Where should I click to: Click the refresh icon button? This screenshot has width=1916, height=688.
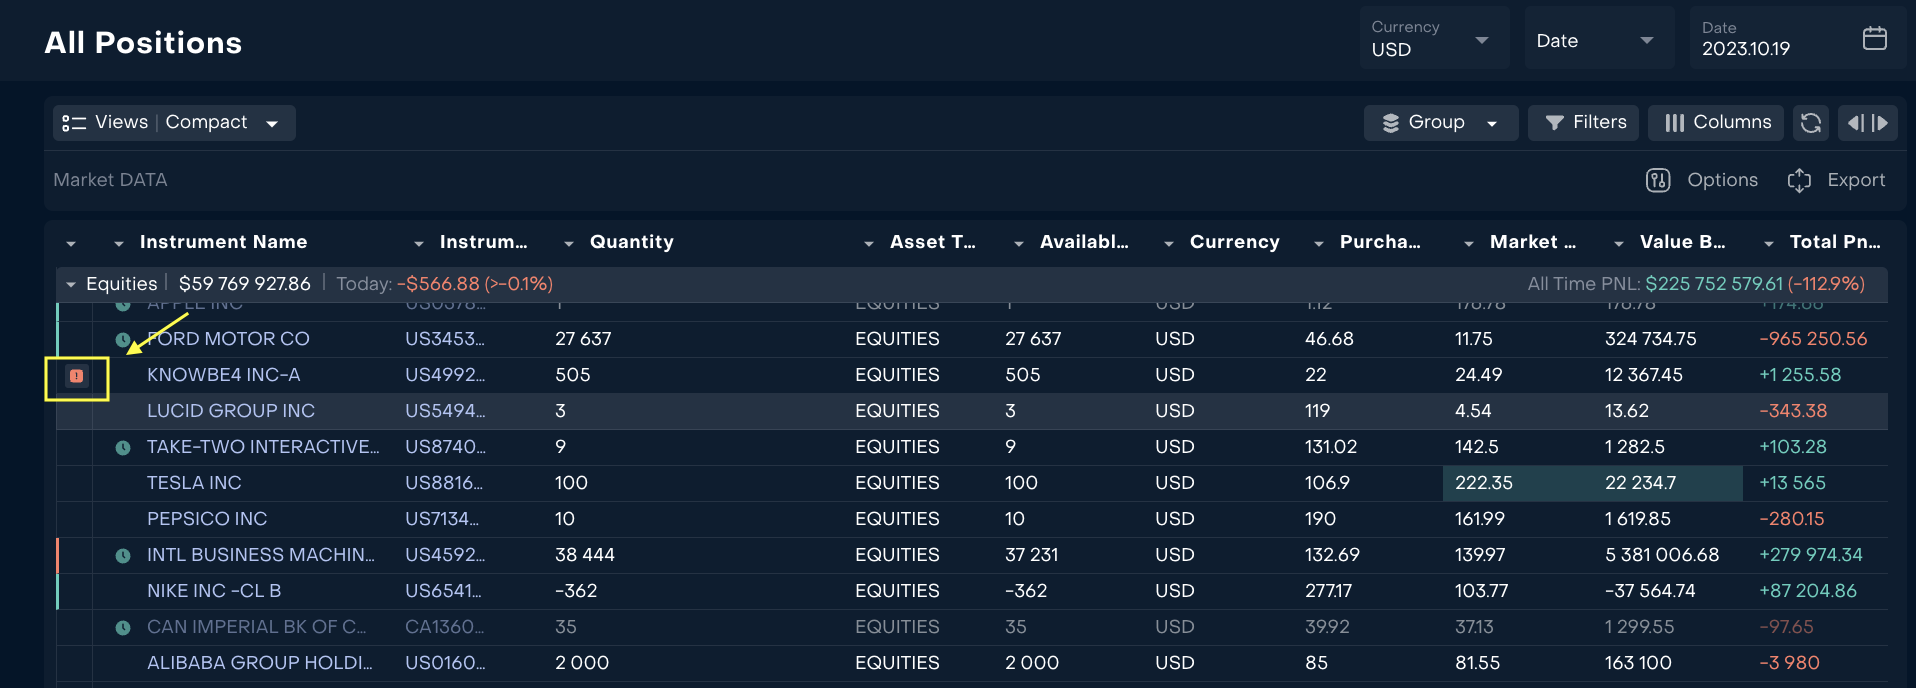[x=1810, y=123]
